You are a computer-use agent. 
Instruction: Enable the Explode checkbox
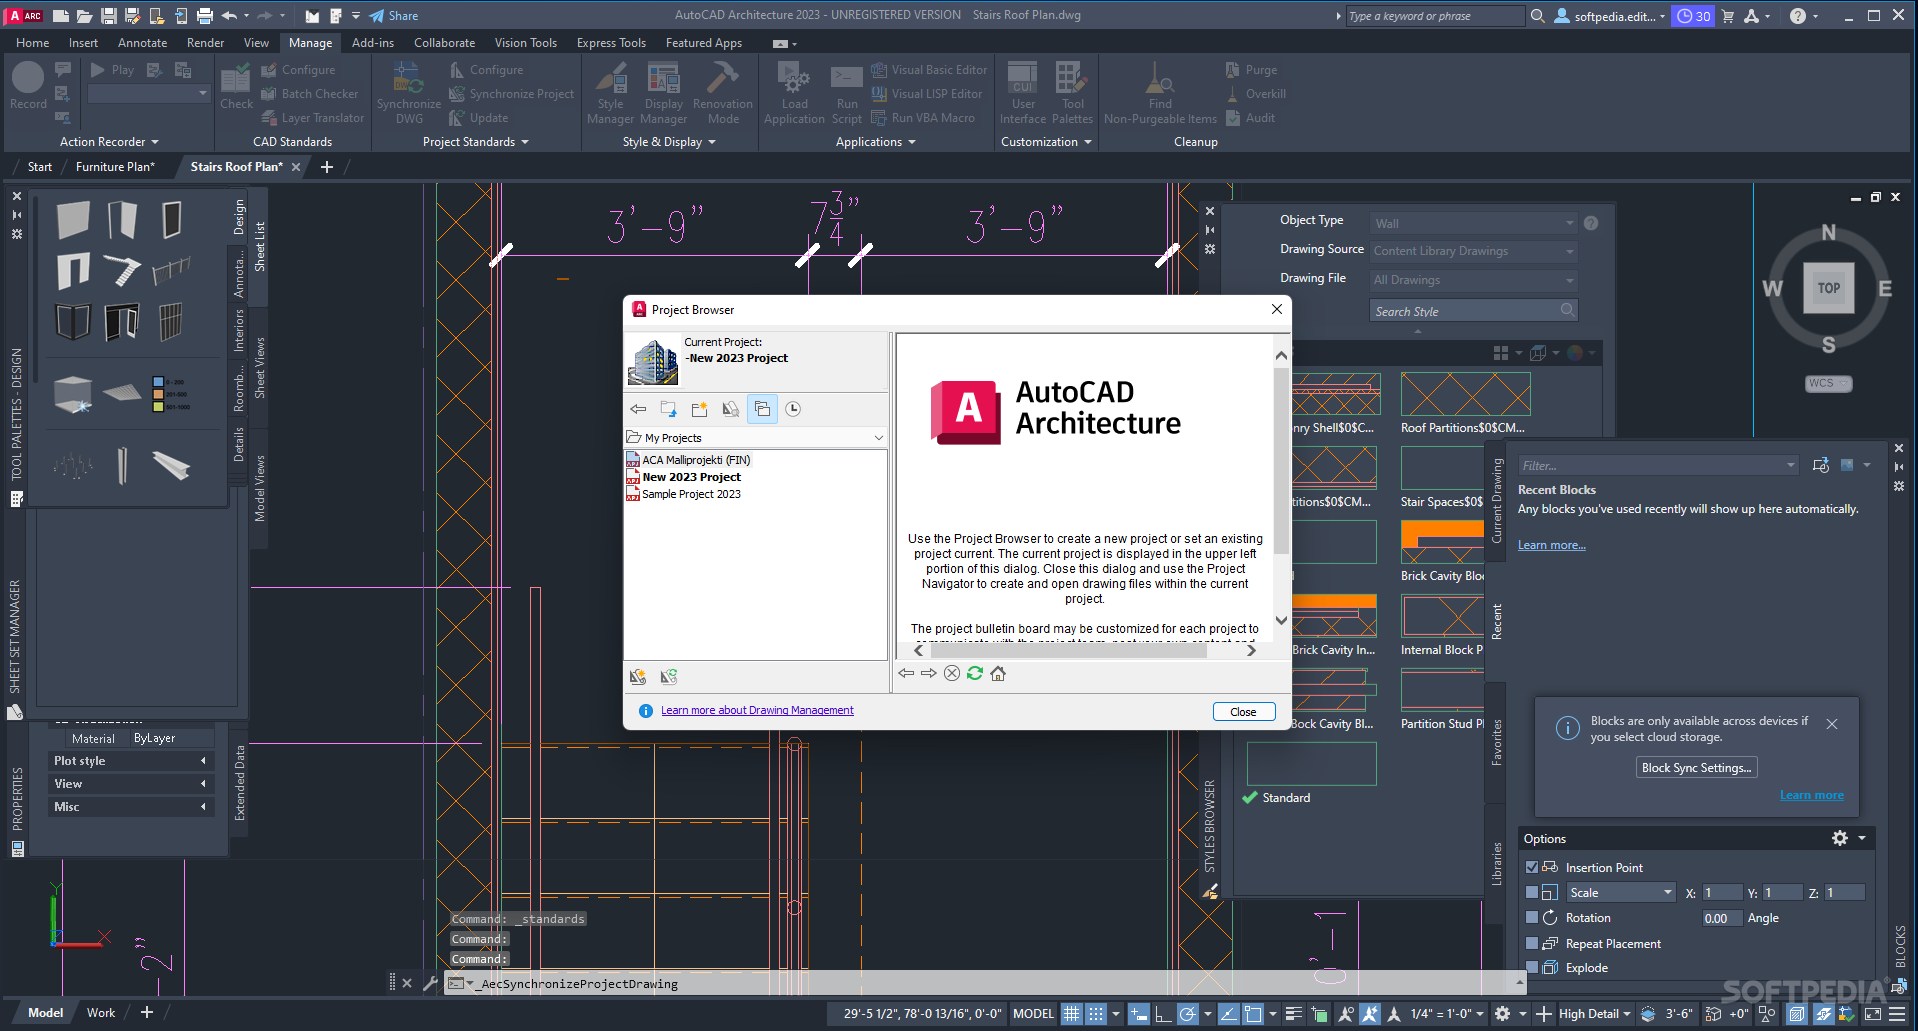[x=1532, y=967]
